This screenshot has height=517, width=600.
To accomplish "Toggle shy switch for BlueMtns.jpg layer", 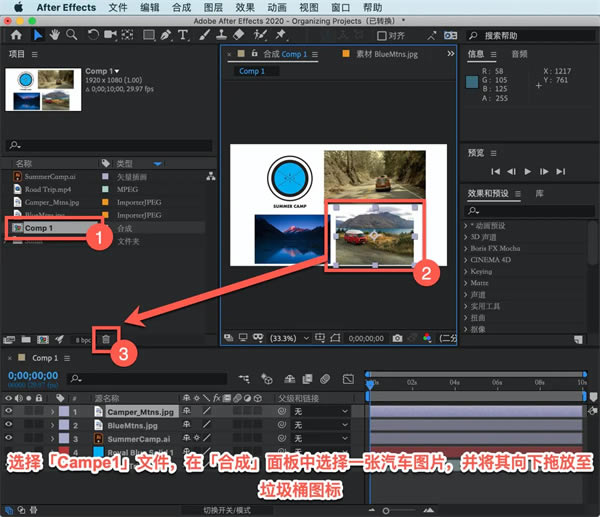I will (186, 424).
